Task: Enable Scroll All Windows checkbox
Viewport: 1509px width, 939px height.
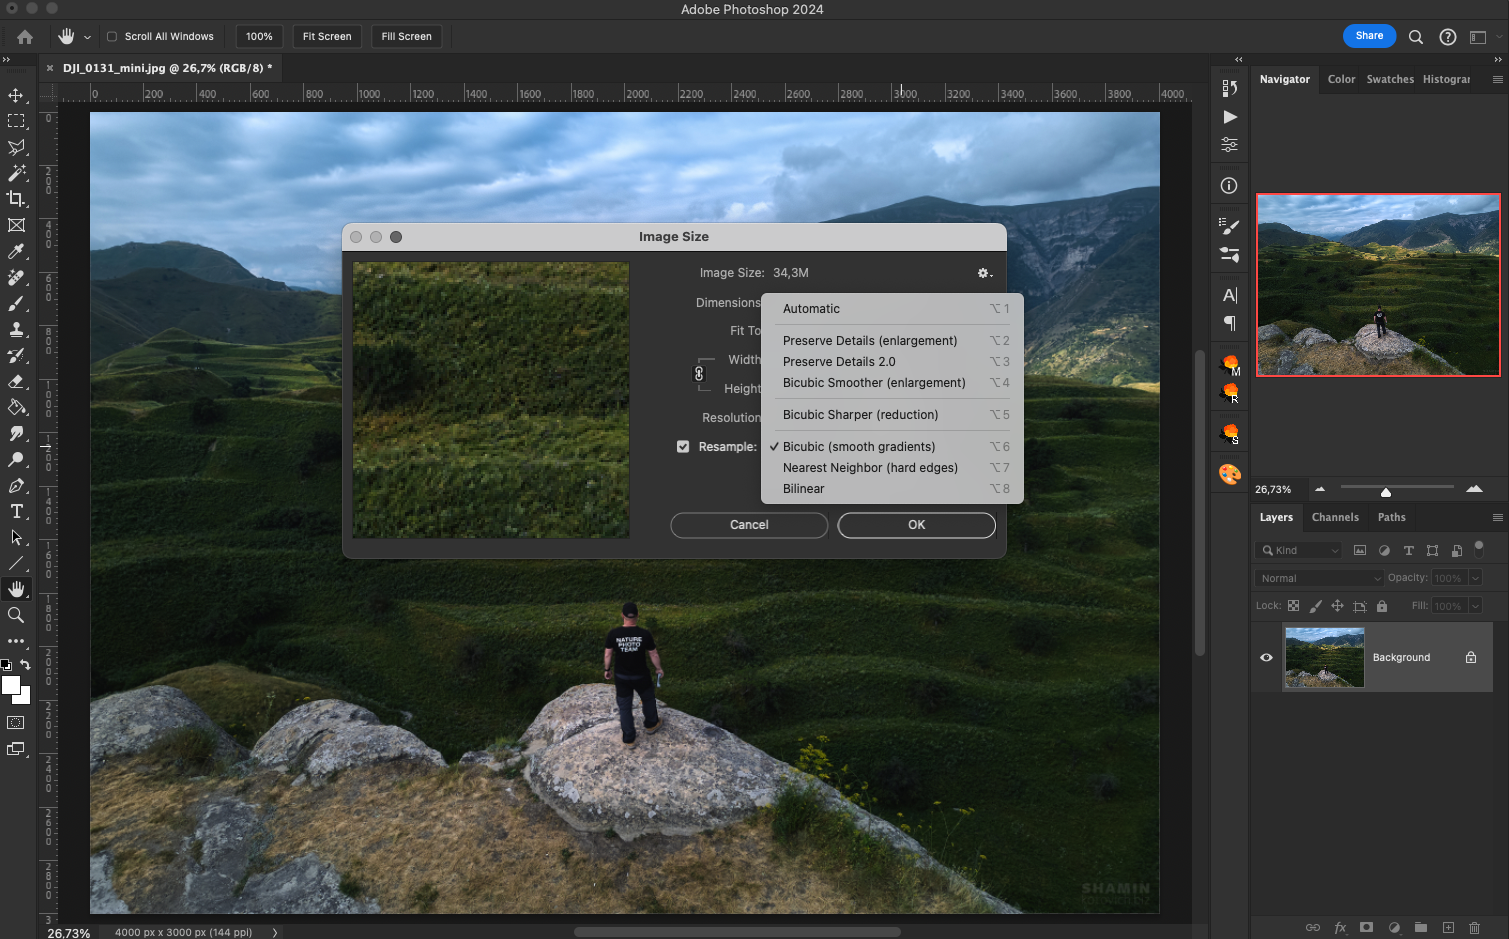Action: pyautogui.click(x=112, y=37)
